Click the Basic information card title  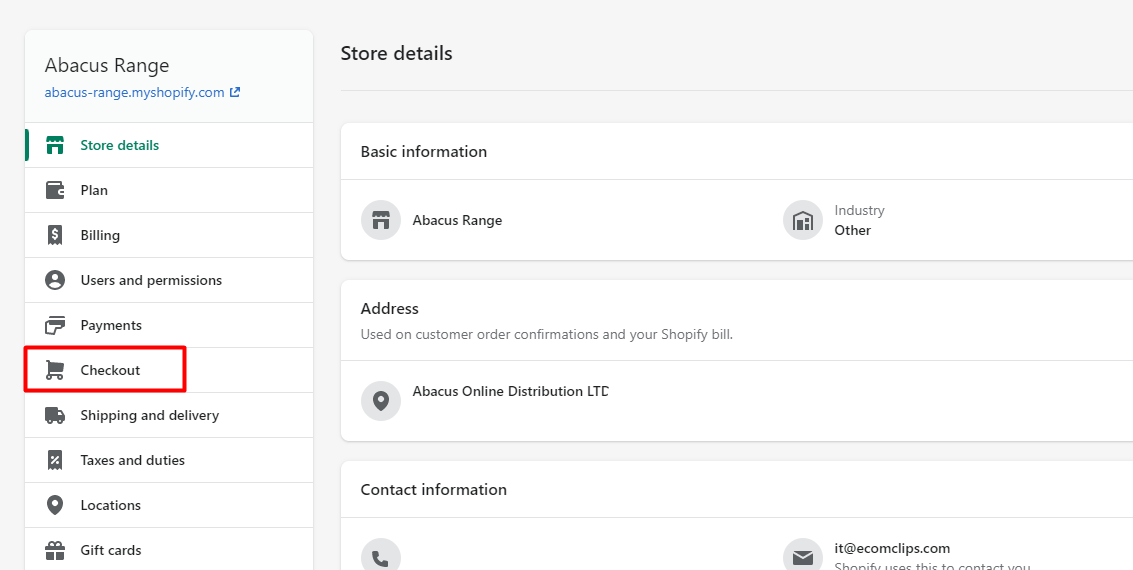coord(424,152)
